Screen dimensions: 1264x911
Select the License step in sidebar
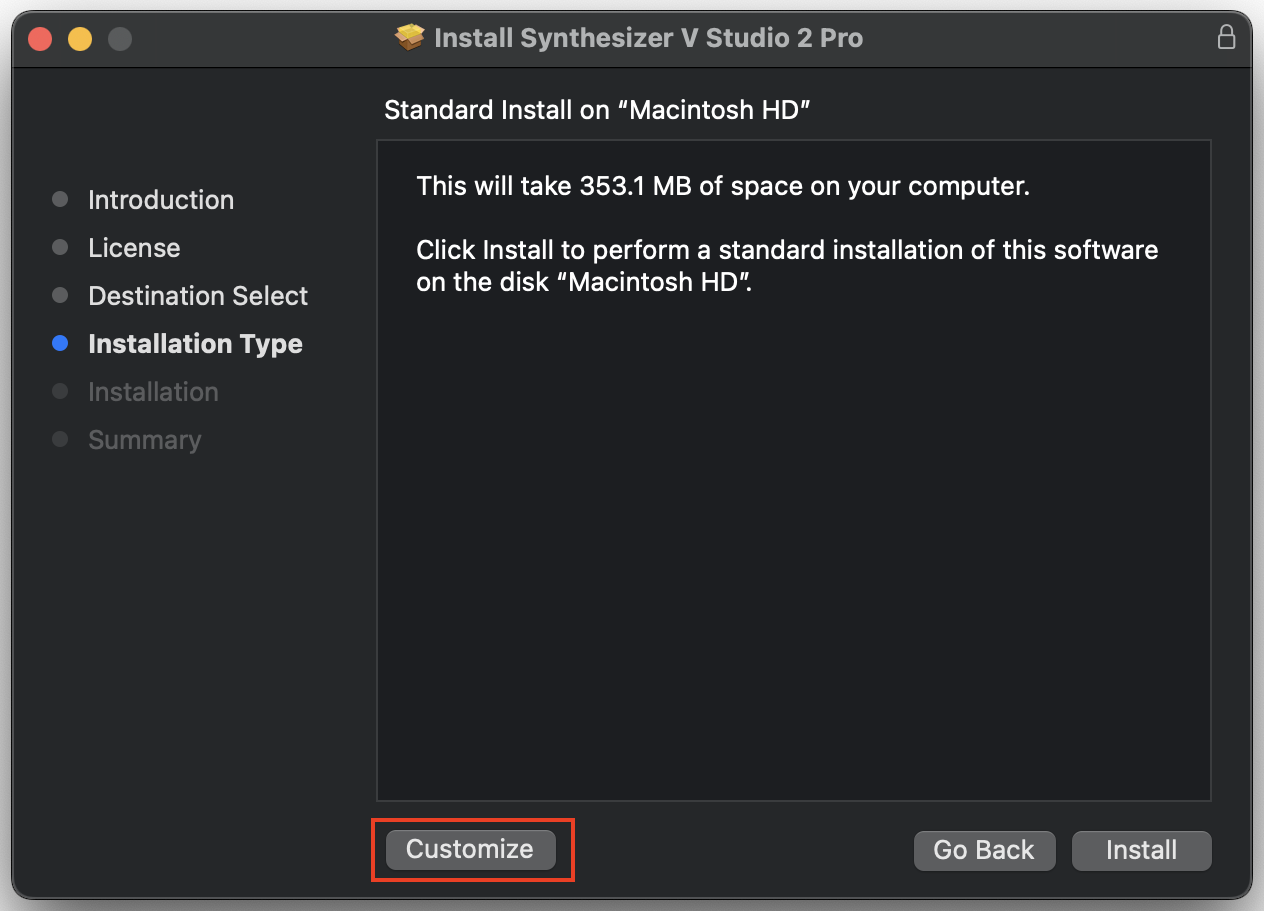pyautogui.click(x=134, y=248)
